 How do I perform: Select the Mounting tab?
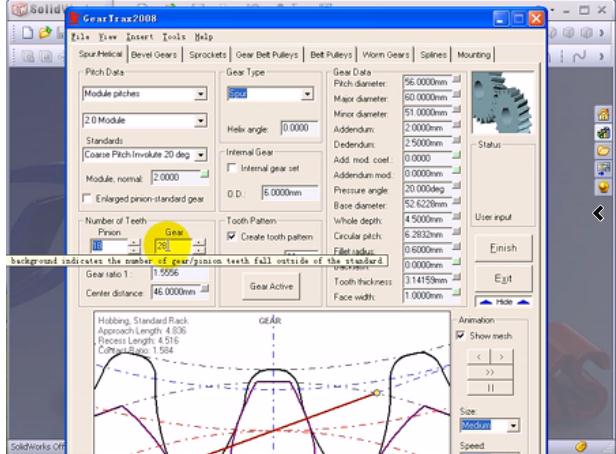coord(474,55)
